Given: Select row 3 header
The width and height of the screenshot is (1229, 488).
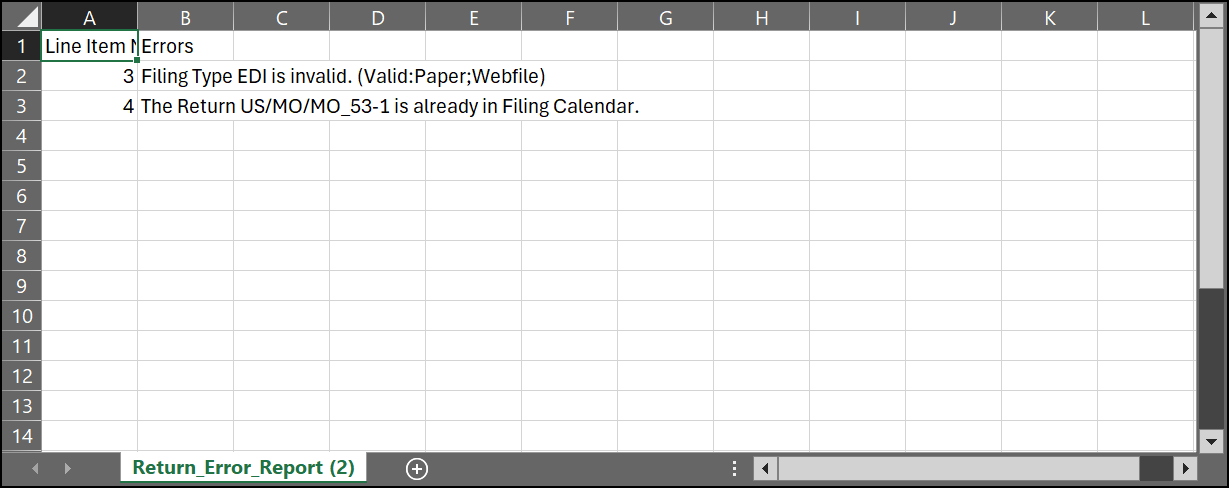Looking at the screenshot, I should tap(21, 106).
